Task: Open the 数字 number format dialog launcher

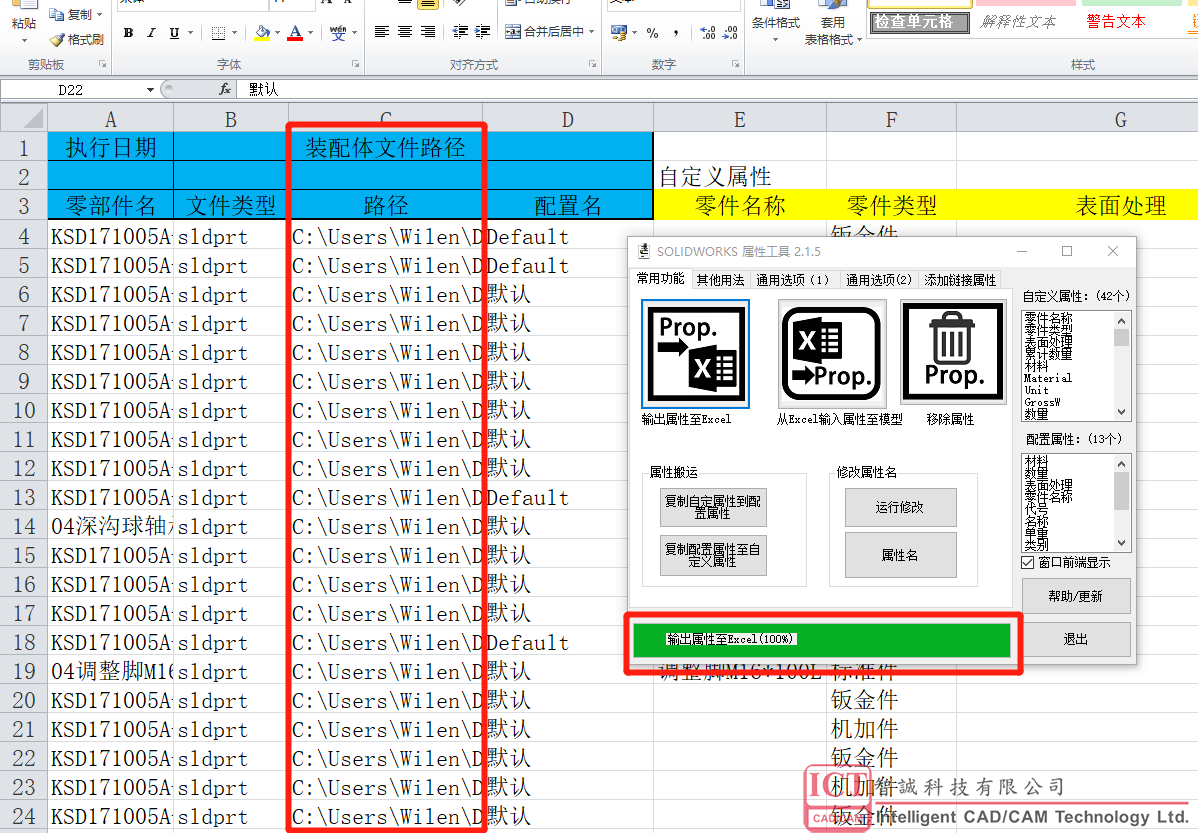Action: (x=735, y=64)
